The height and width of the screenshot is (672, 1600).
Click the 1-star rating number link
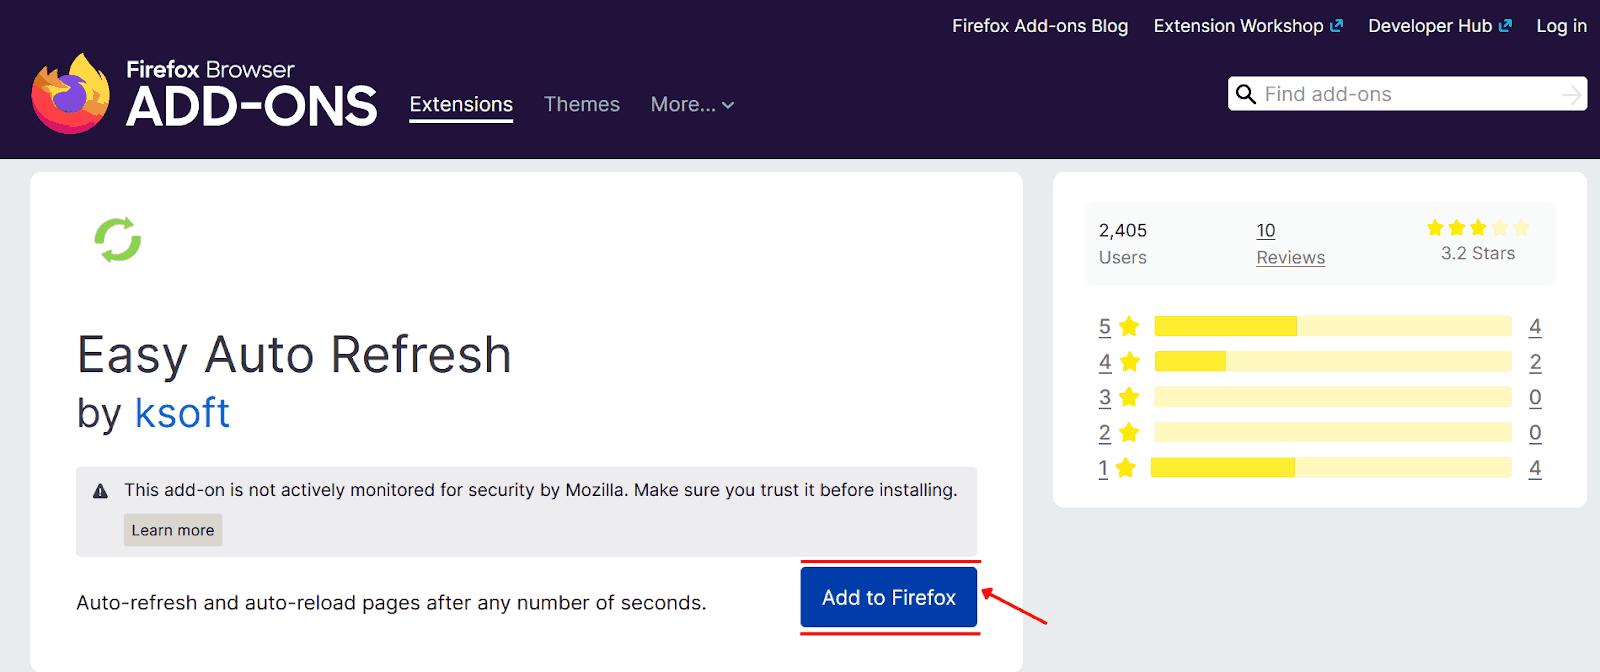[1103, 468]
